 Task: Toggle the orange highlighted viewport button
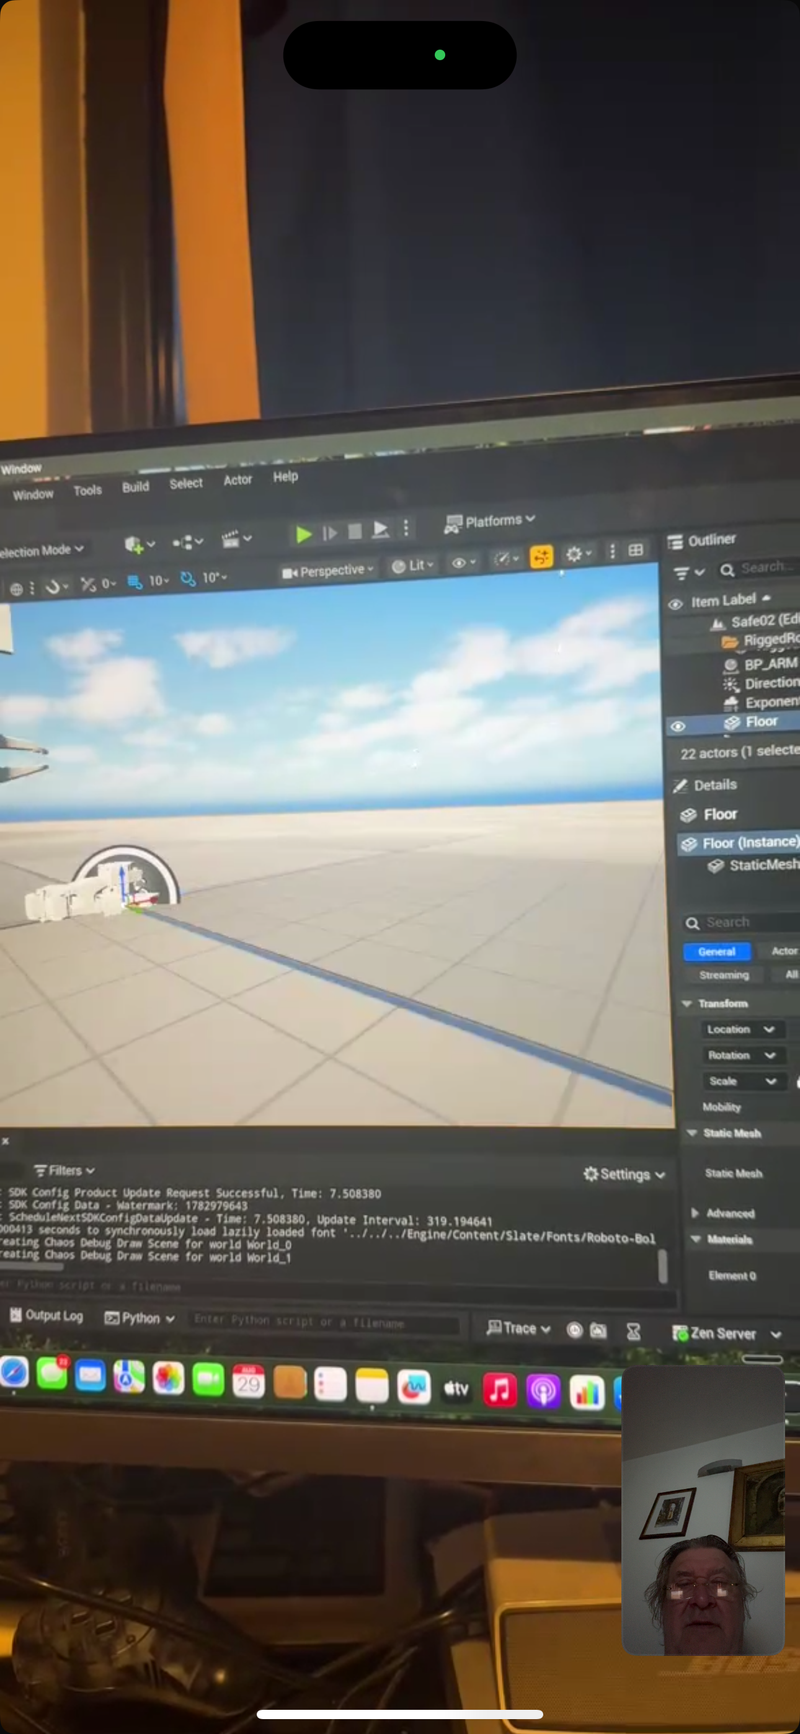pos(541,556)
